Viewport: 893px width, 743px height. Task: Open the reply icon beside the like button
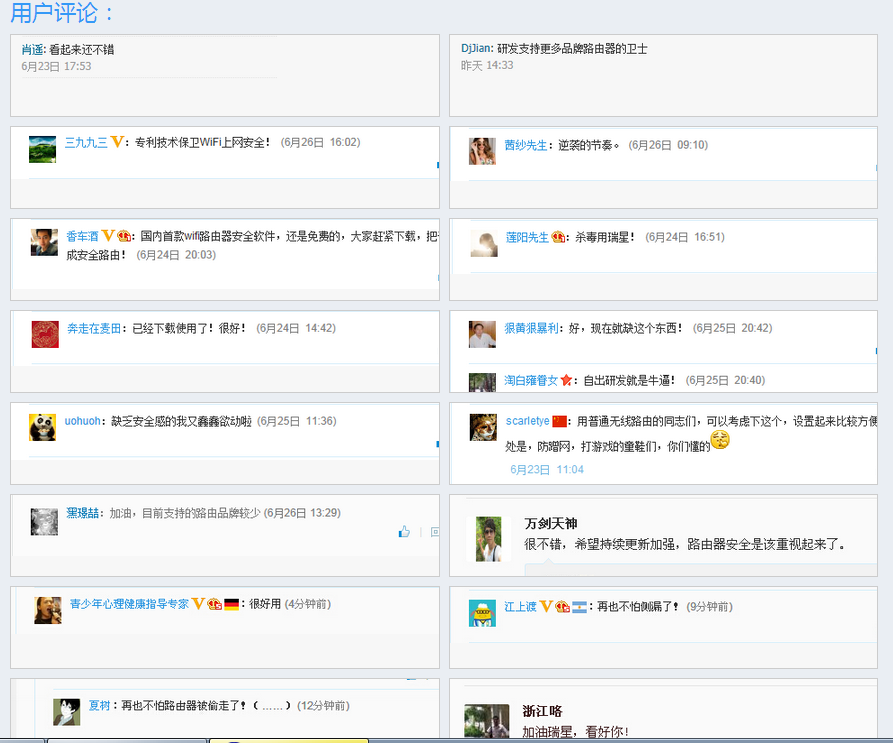point(435,532)
